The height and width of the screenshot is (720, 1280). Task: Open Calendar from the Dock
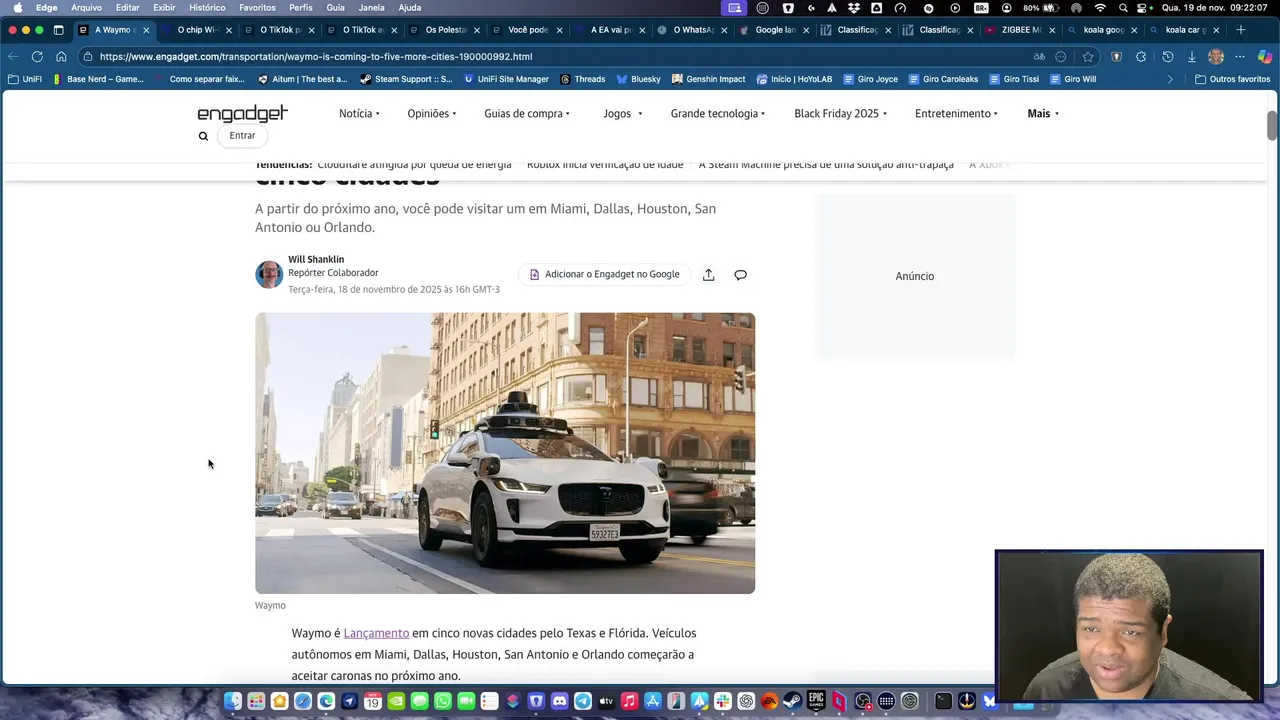pyautogui.click(x=372, y=701)
